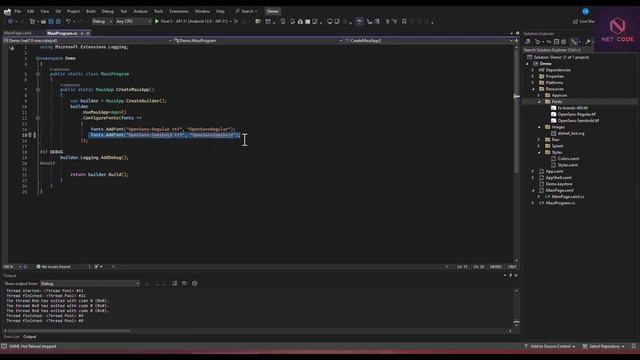This screenshot has width=640, height=360.
Task: Open the Build menu
Action: 91,11
